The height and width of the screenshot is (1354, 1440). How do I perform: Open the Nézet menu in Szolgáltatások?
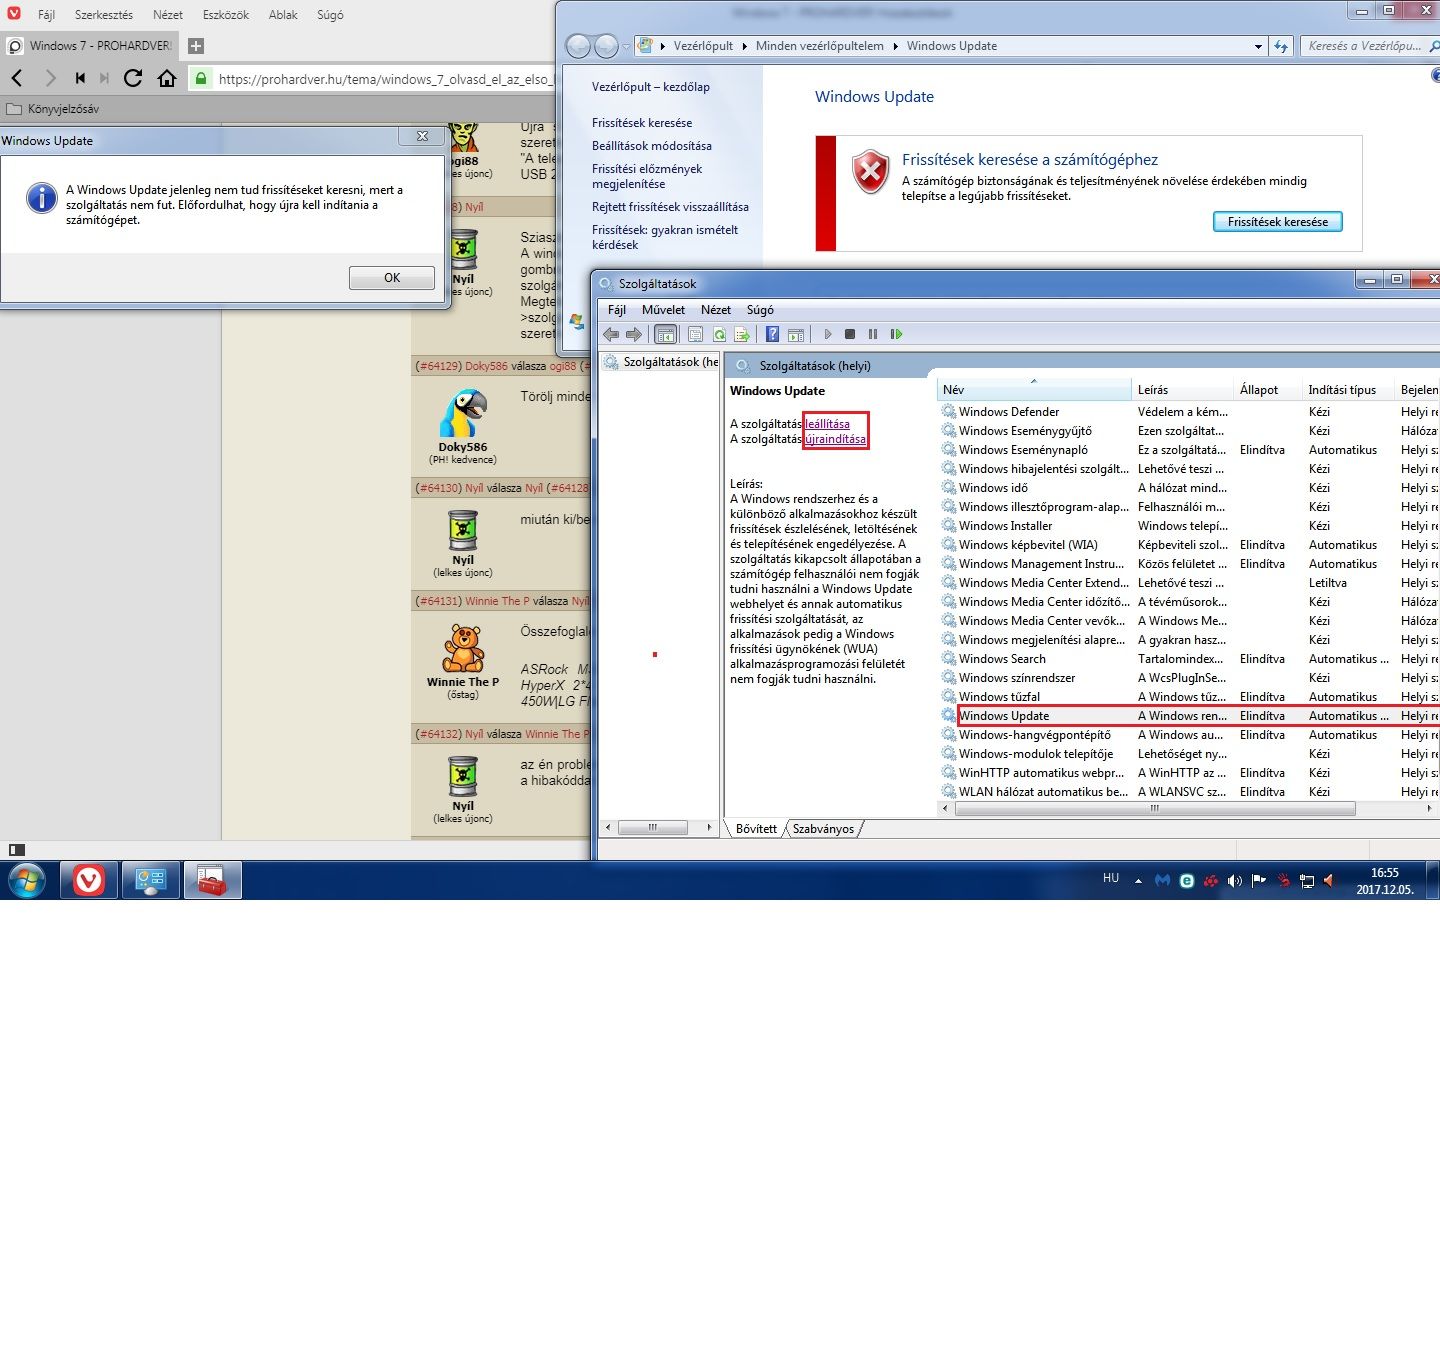tap(716, 310)
